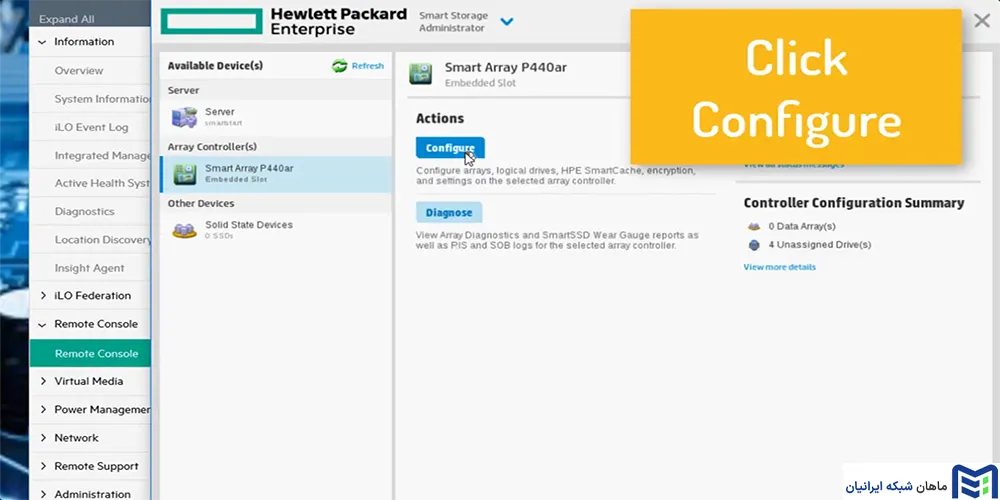This screenshot has height=500, width=1000.
Task: Click the Available Device(s) heading
Action: click(x=215, y=66)
